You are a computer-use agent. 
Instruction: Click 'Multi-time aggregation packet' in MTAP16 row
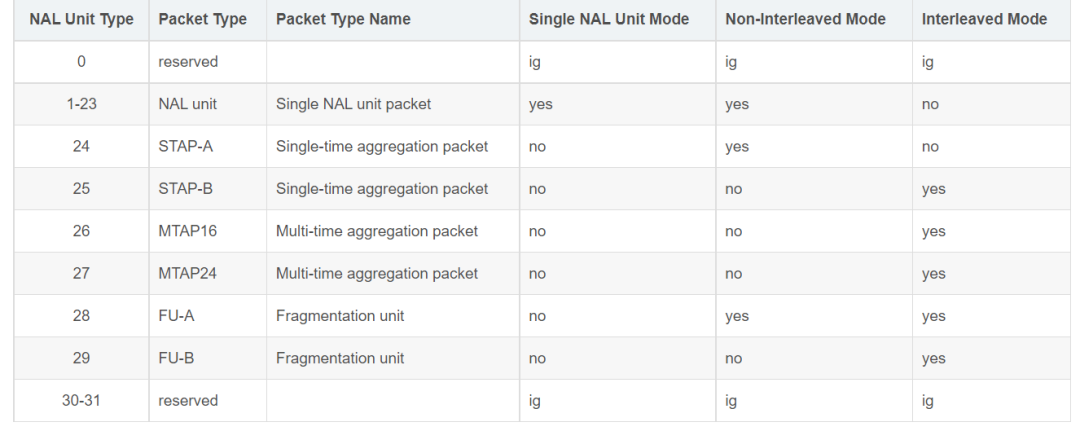pos(377,231)
